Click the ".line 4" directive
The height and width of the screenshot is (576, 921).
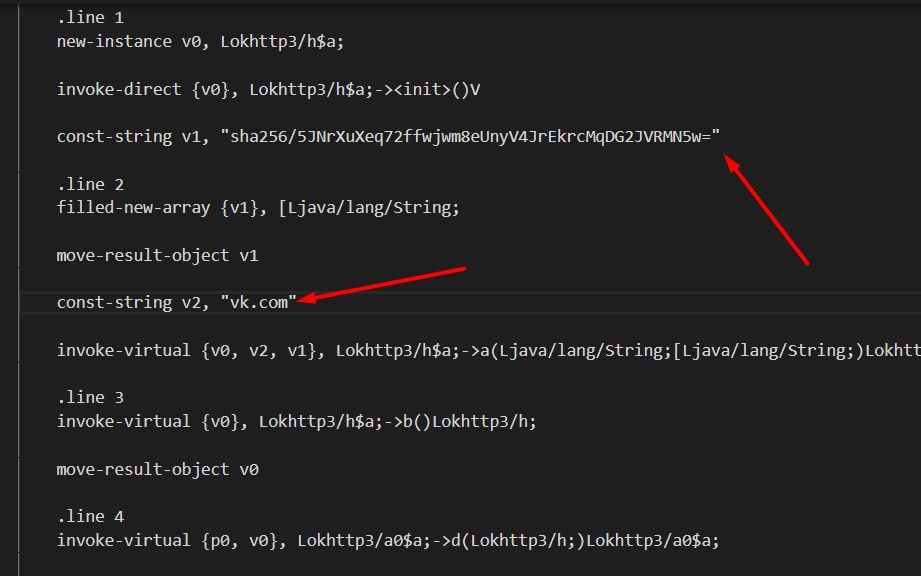[x=90, y=517]
